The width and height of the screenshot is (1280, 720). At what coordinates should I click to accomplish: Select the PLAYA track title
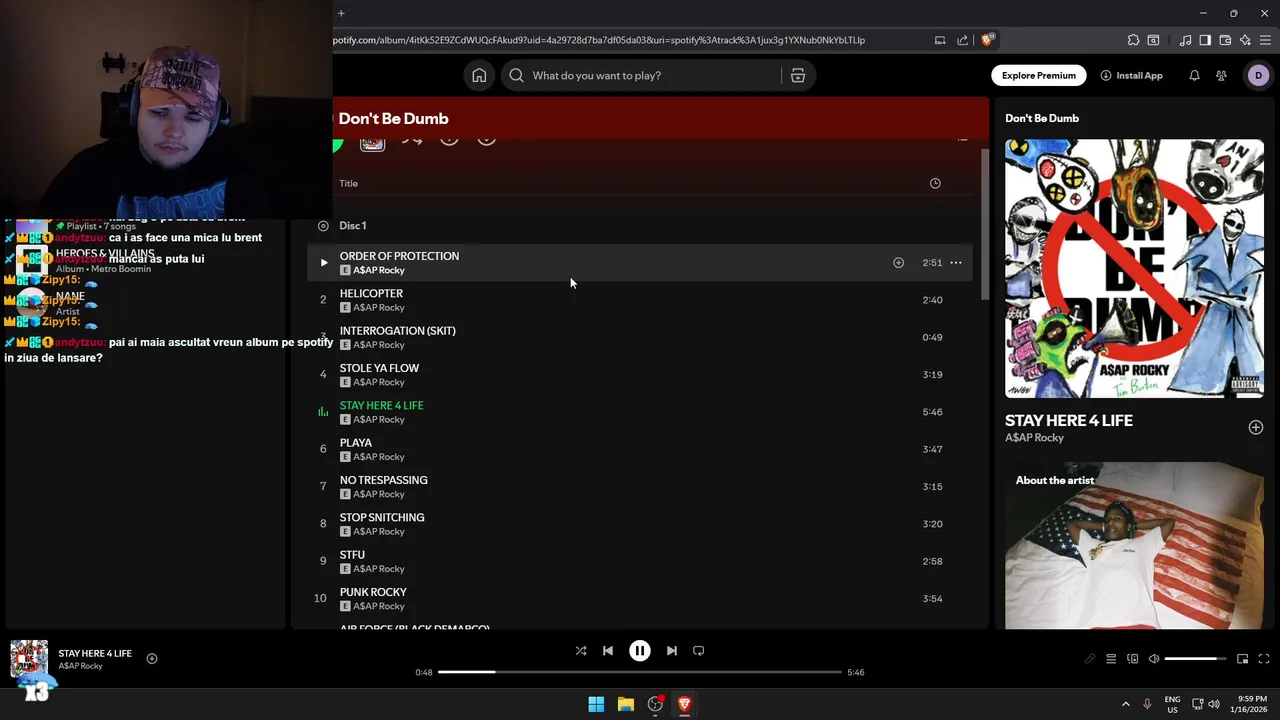[355, 442]
